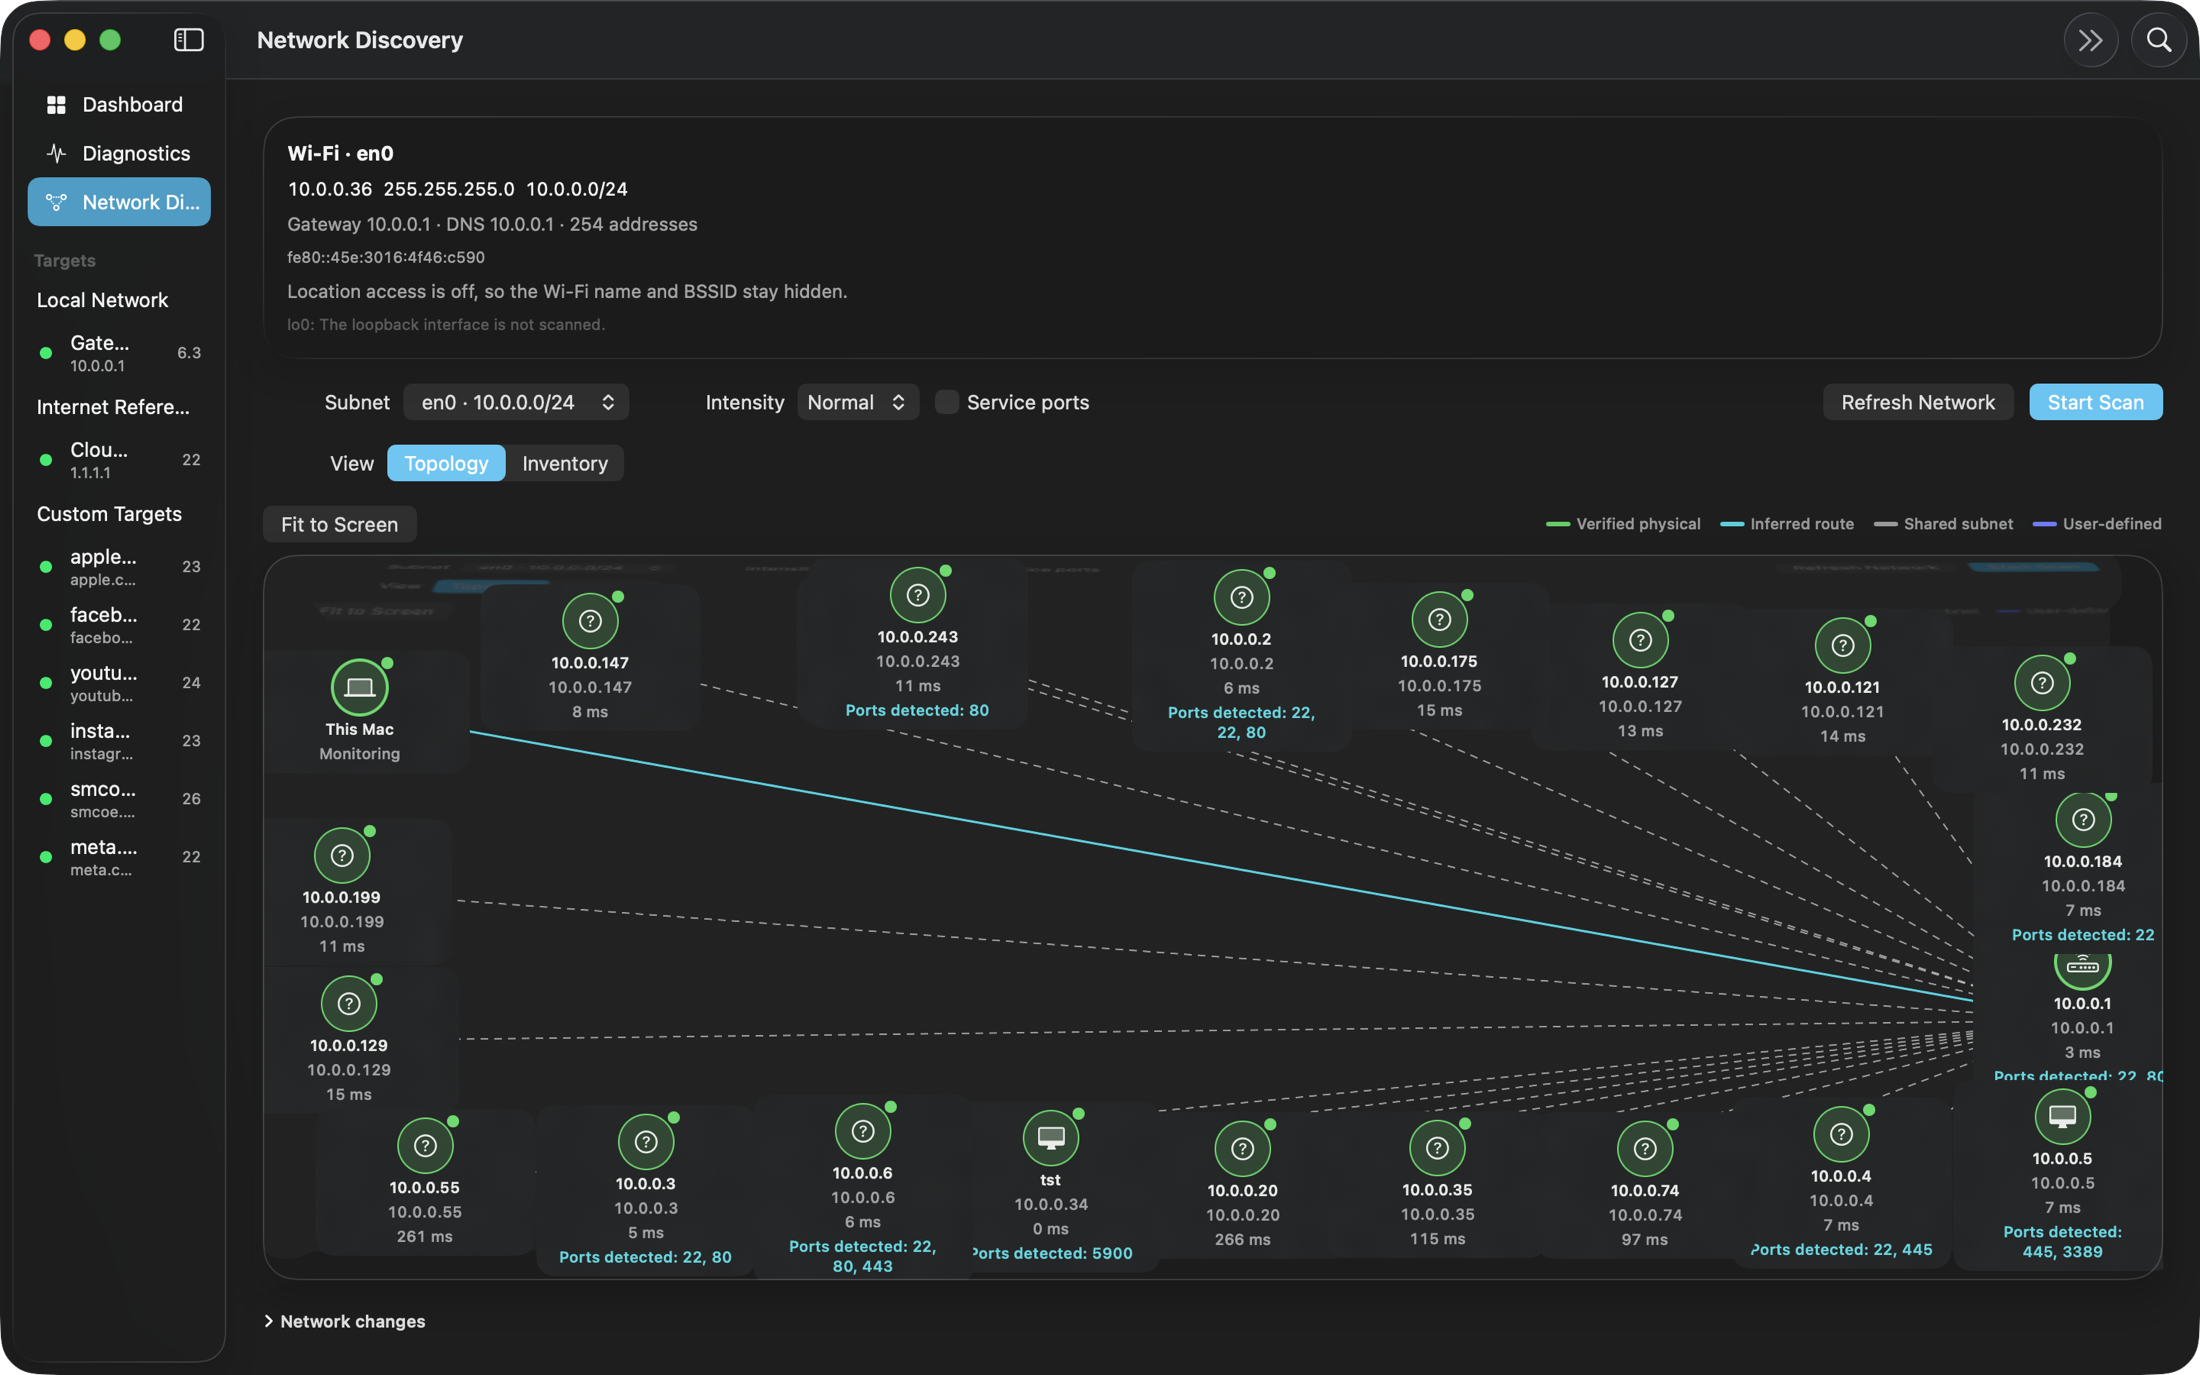Open the Subnet en0 dropdown
Viewport: 2200px width, 1375px height.
tap(516, 402)
